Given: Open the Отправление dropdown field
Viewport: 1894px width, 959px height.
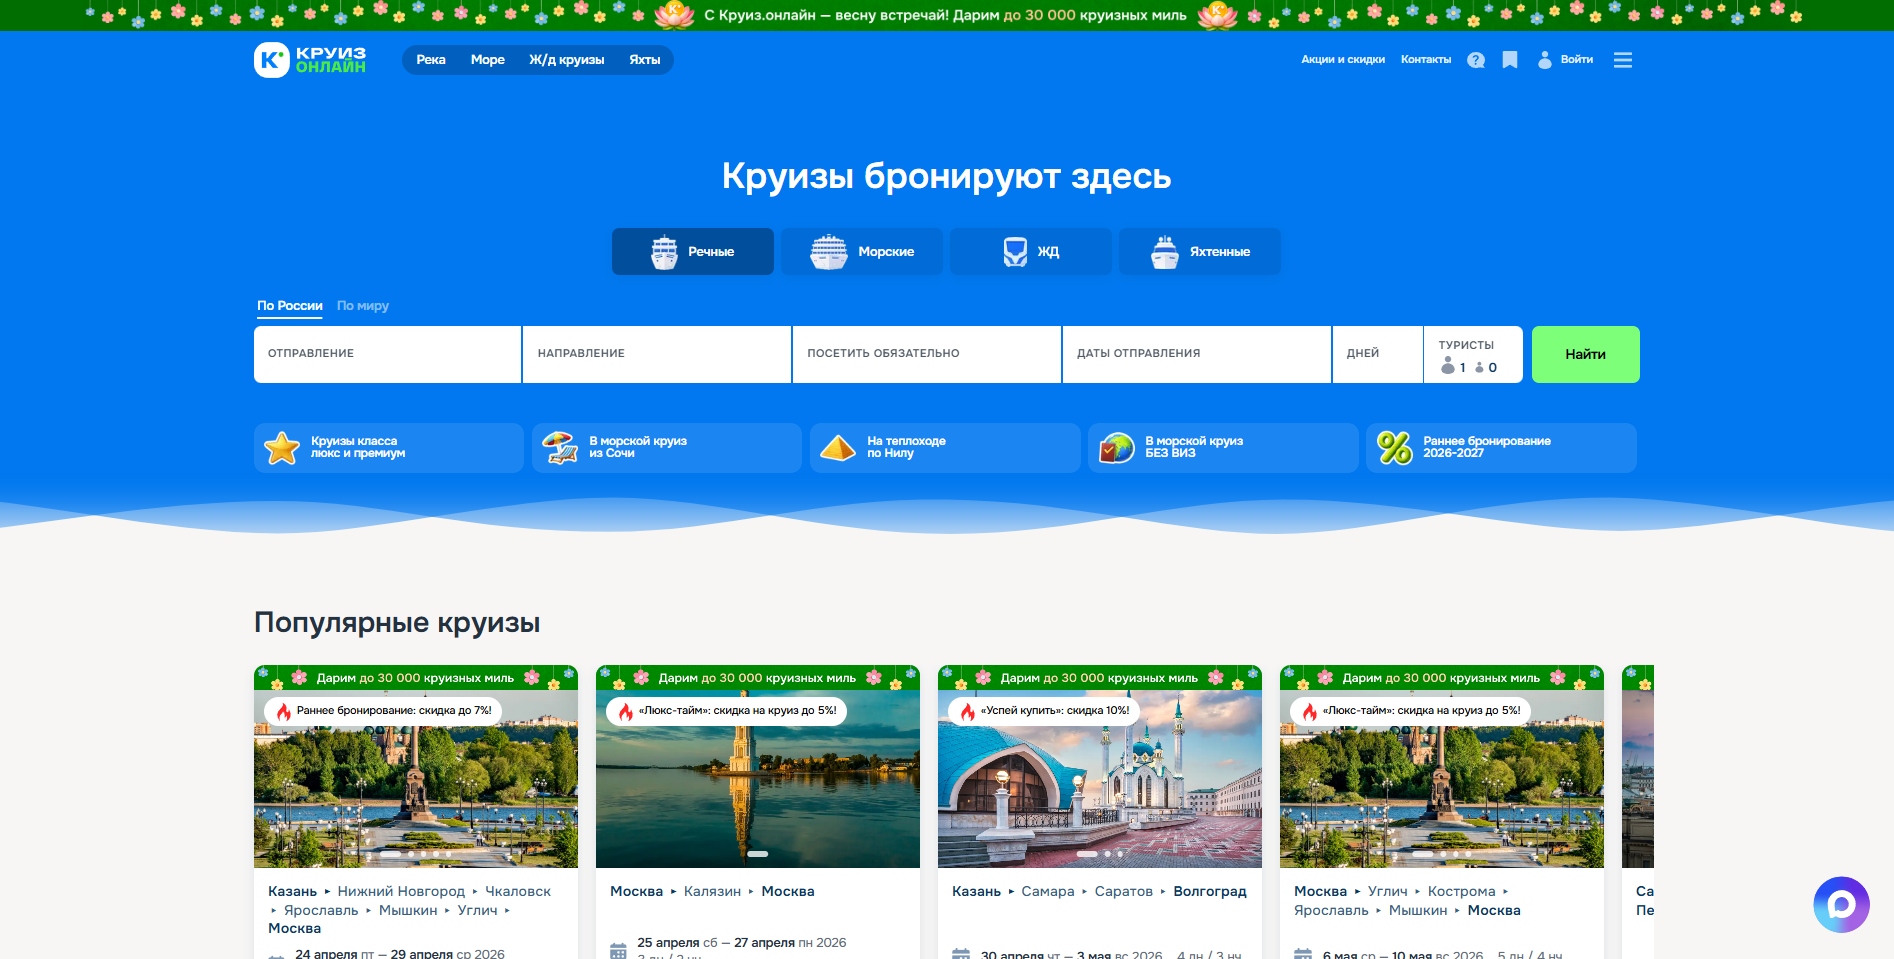Looking at the screenshot, I should pyautogui.click(x=387, y=354).
